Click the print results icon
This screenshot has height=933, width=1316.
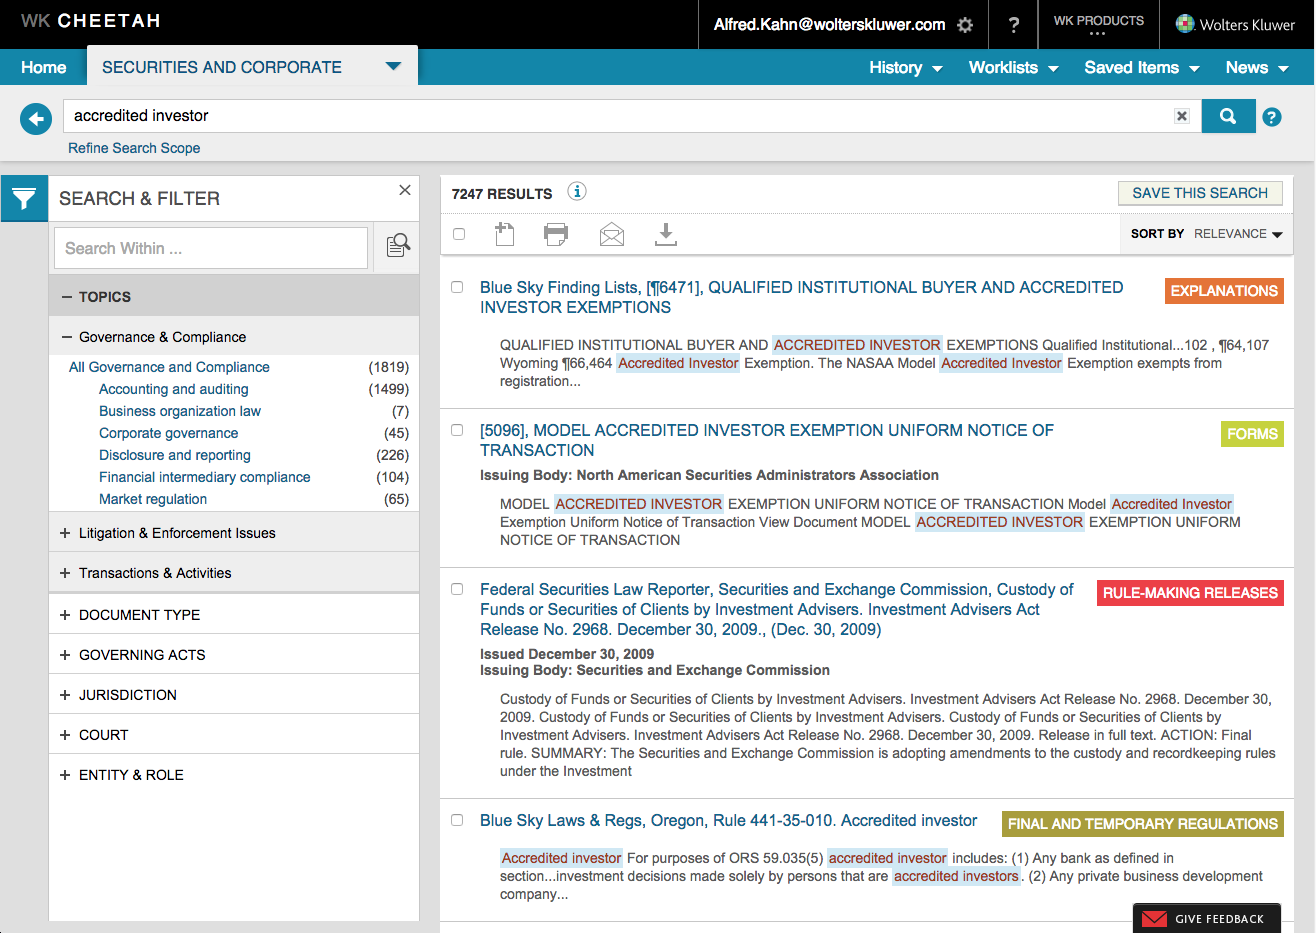556,234
